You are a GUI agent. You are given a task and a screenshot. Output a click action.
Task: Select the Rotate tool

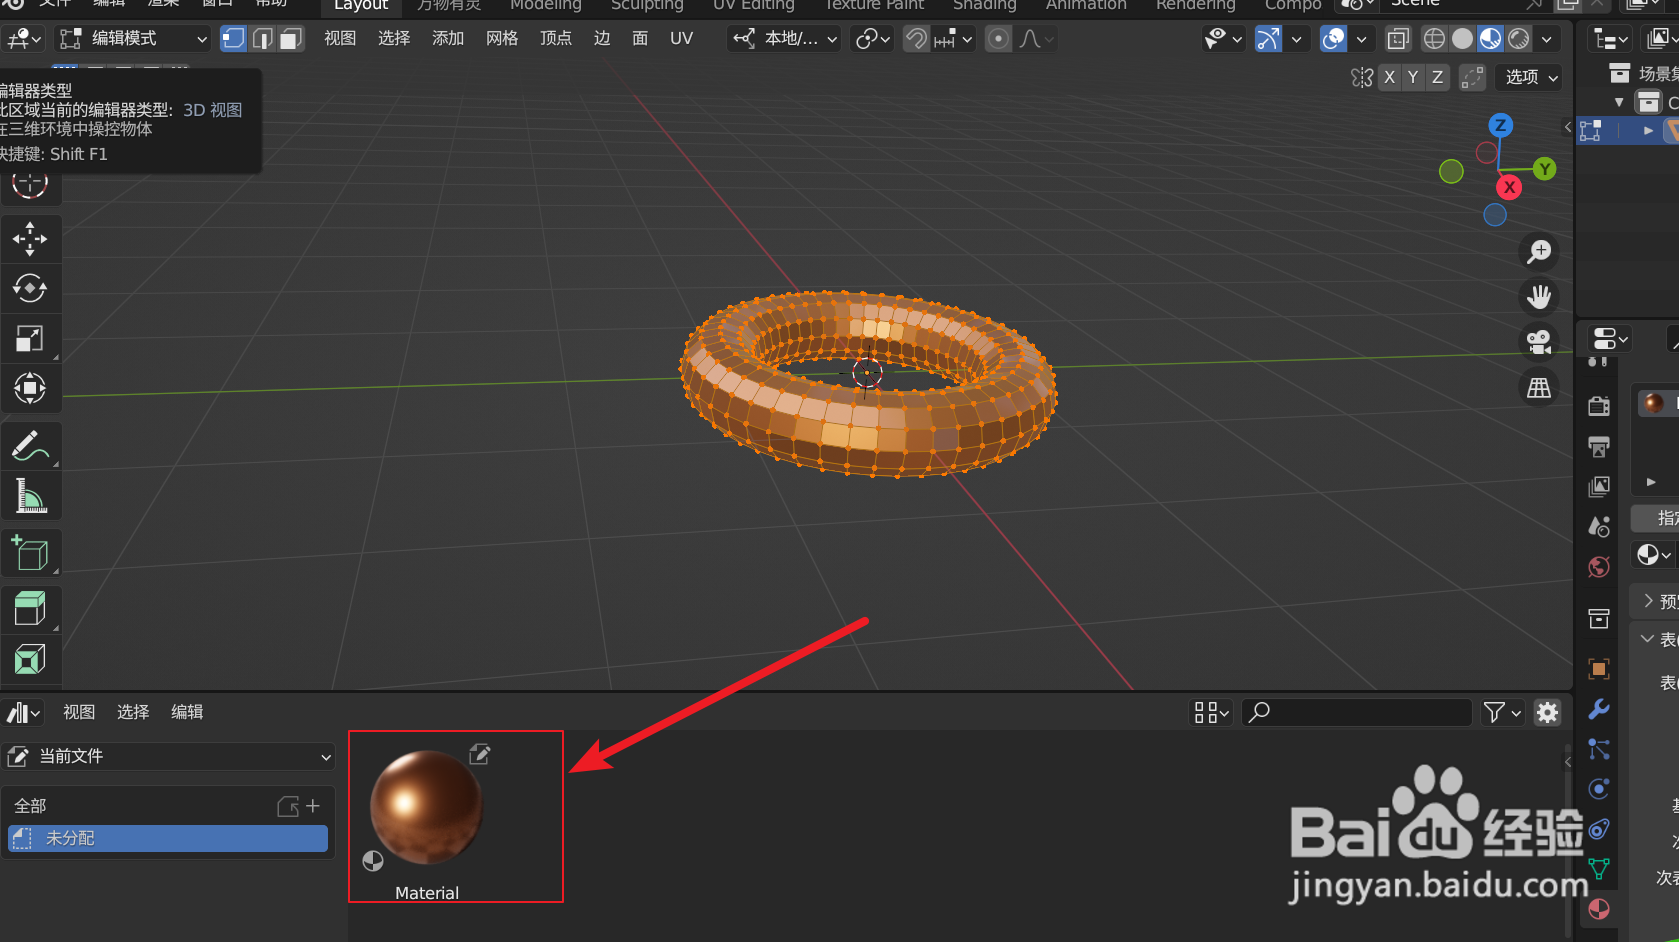coord(31,288)
